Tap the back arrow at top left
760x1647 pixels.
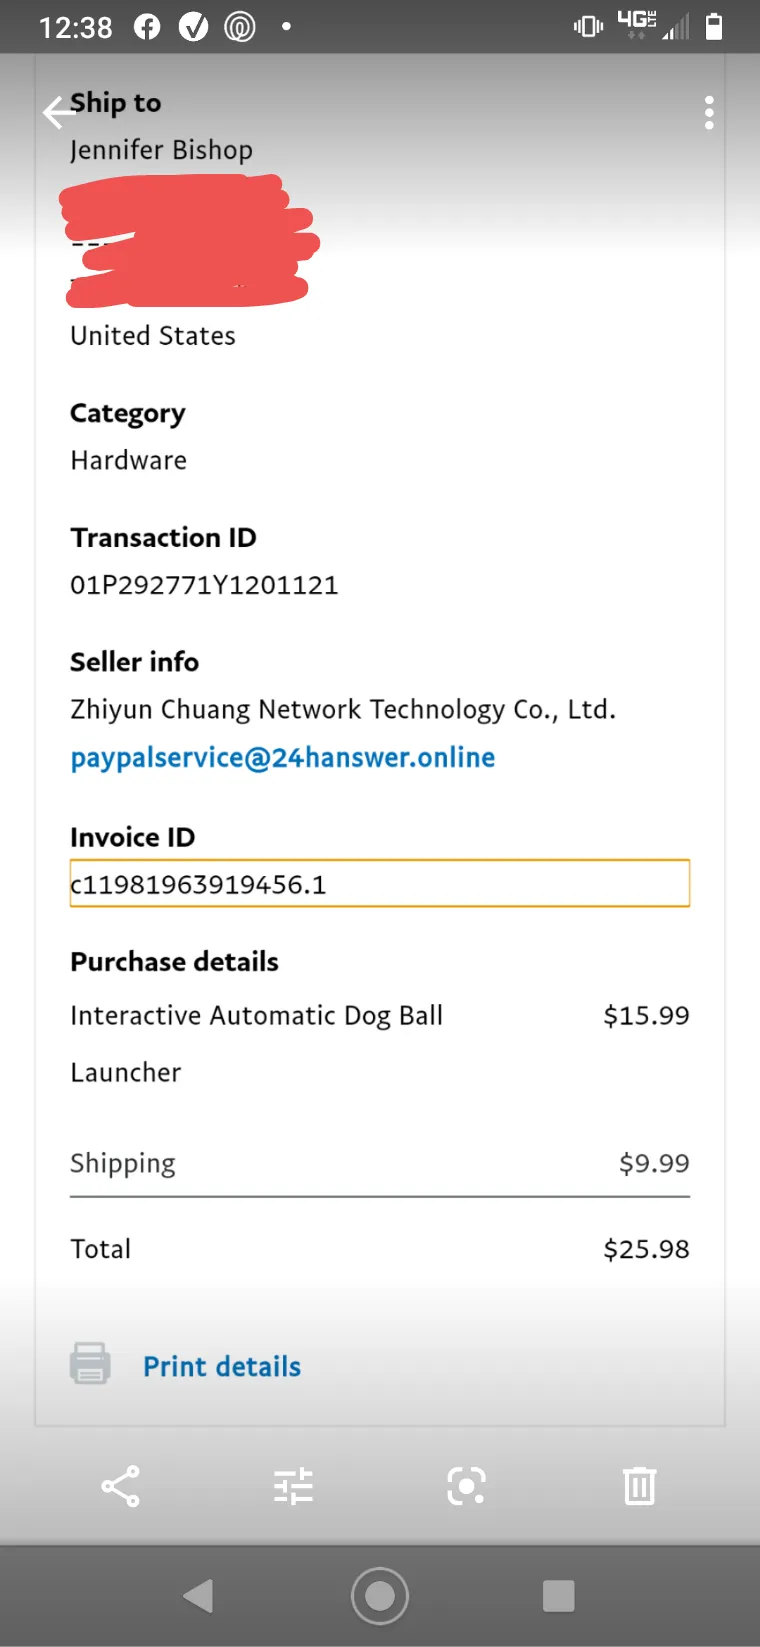[x=59, y=113]
